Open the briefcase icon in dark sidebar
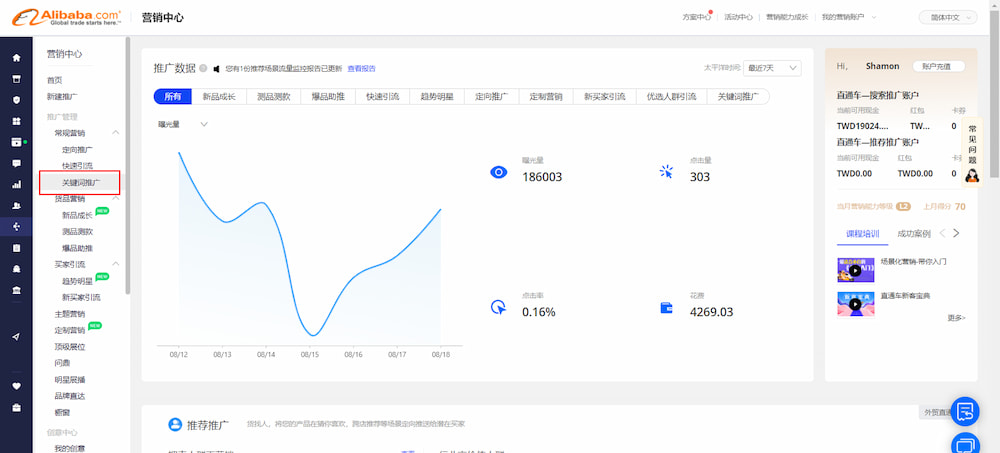This screenshot has height=453, width=1000. [x=17, y=407]
